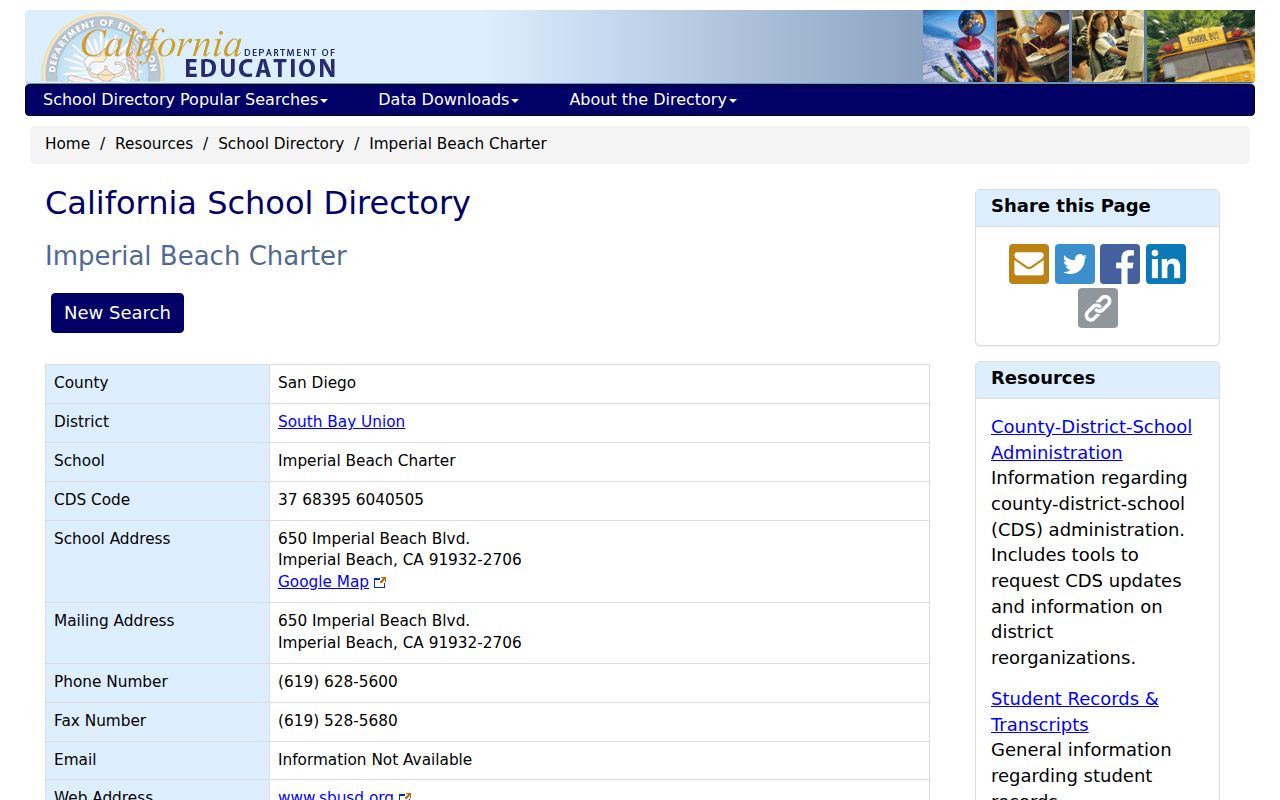Screen dimensions: 1280x800
Task: Click the California Department of Education logo
Action: pos(190,48)
